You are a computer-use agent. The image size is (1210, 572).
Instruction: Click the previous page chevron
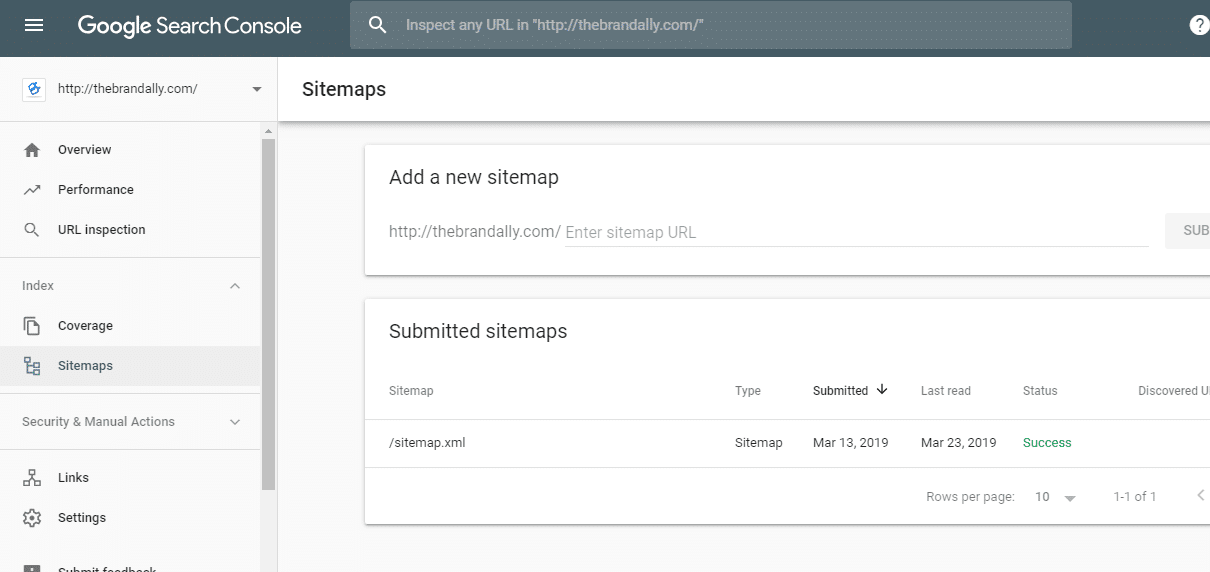pyautogui.click(x=1201, y=496)
